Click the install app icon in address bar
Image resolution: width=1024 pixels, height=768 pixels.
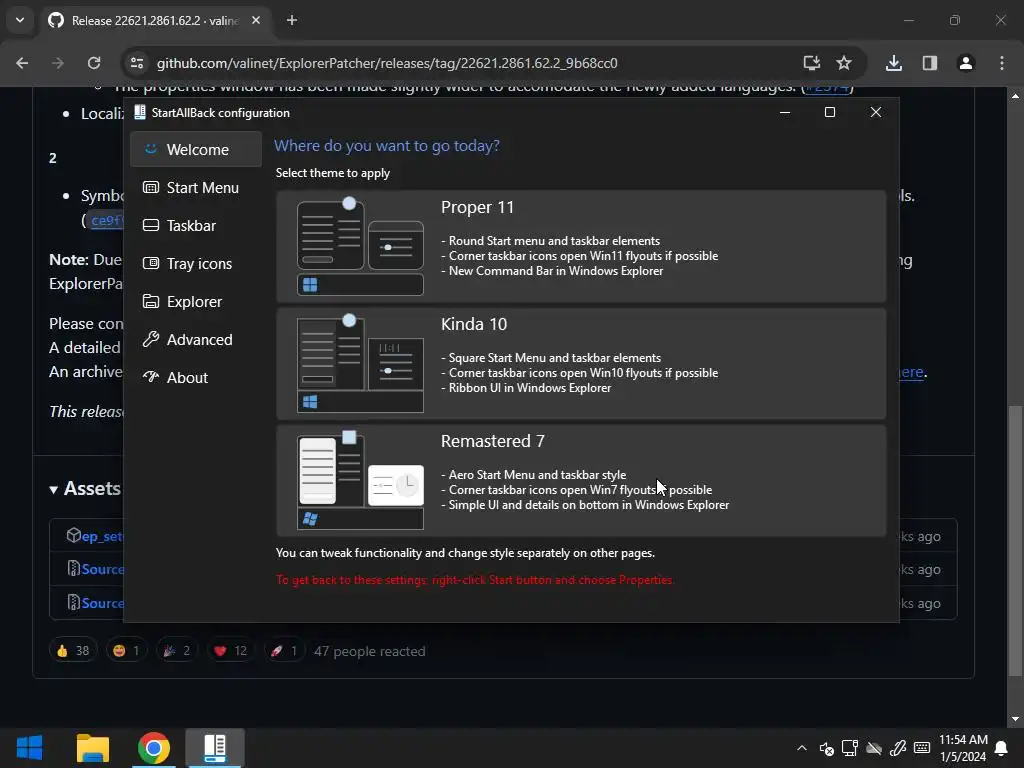812,63
